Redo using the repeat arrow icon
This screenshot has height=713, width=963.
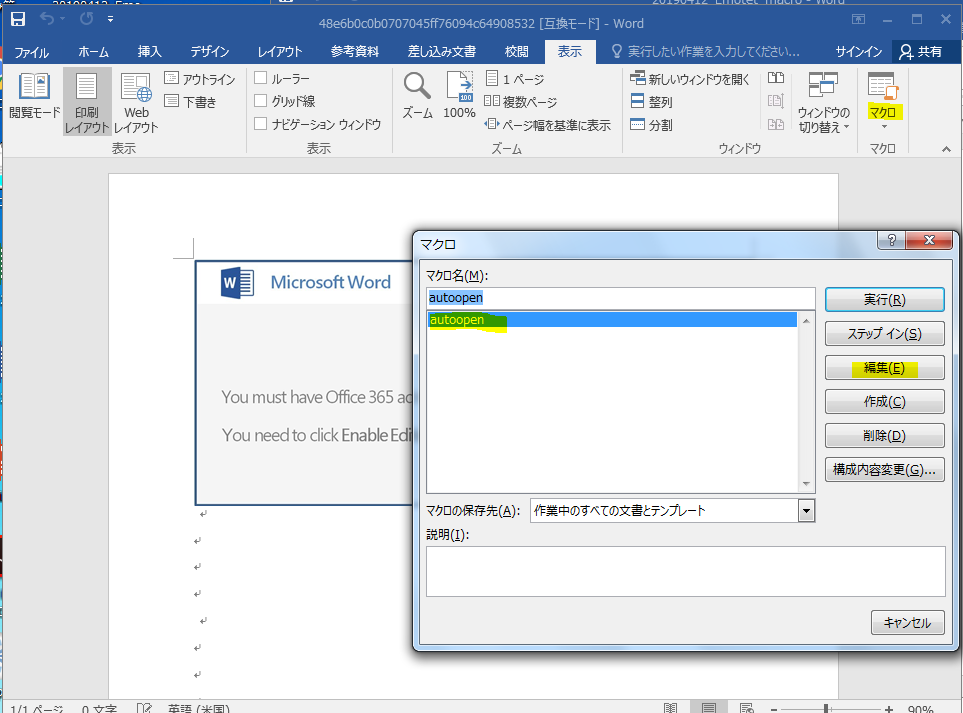pyautogui.click(x=87, y=19)
